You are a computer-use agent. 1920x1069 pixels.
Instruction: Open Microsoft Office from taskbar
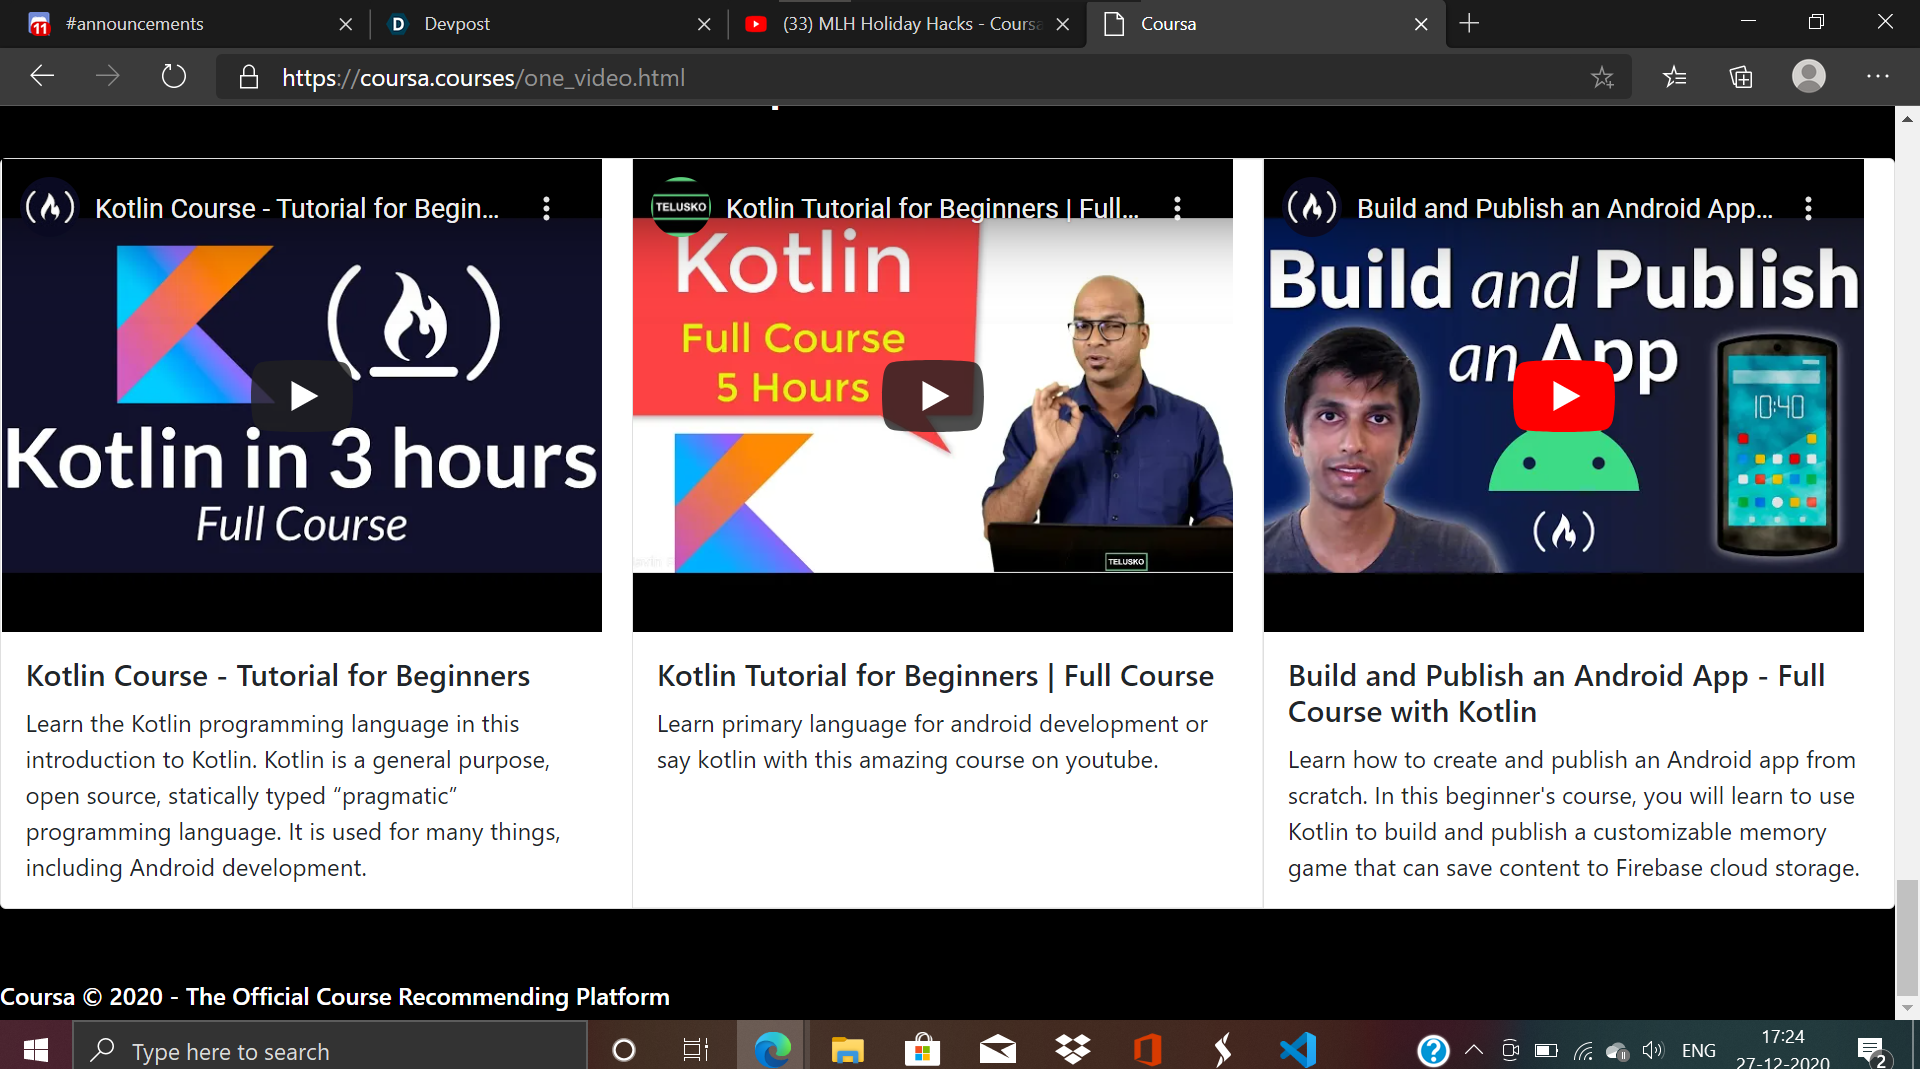(1147, 1050)
